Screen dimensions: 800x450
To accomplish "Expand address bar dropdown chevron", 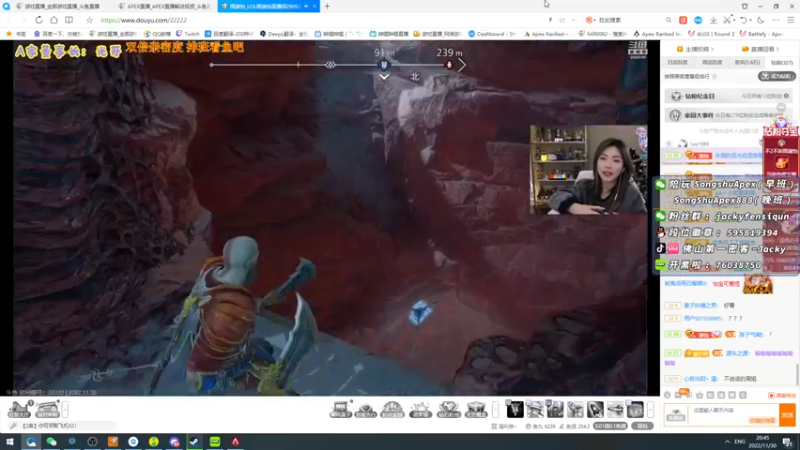I will click(573, 20).
